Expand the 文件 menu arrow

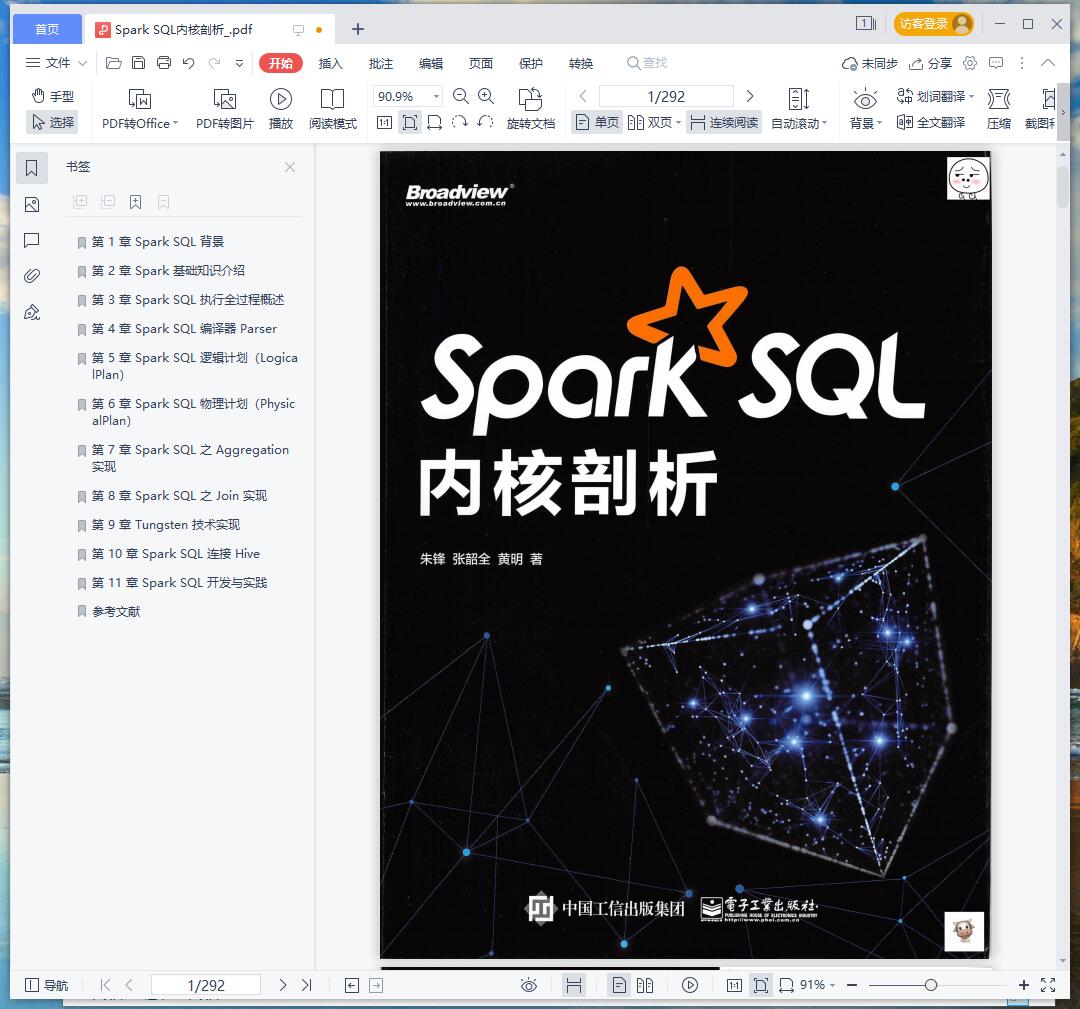coord(83,63)
